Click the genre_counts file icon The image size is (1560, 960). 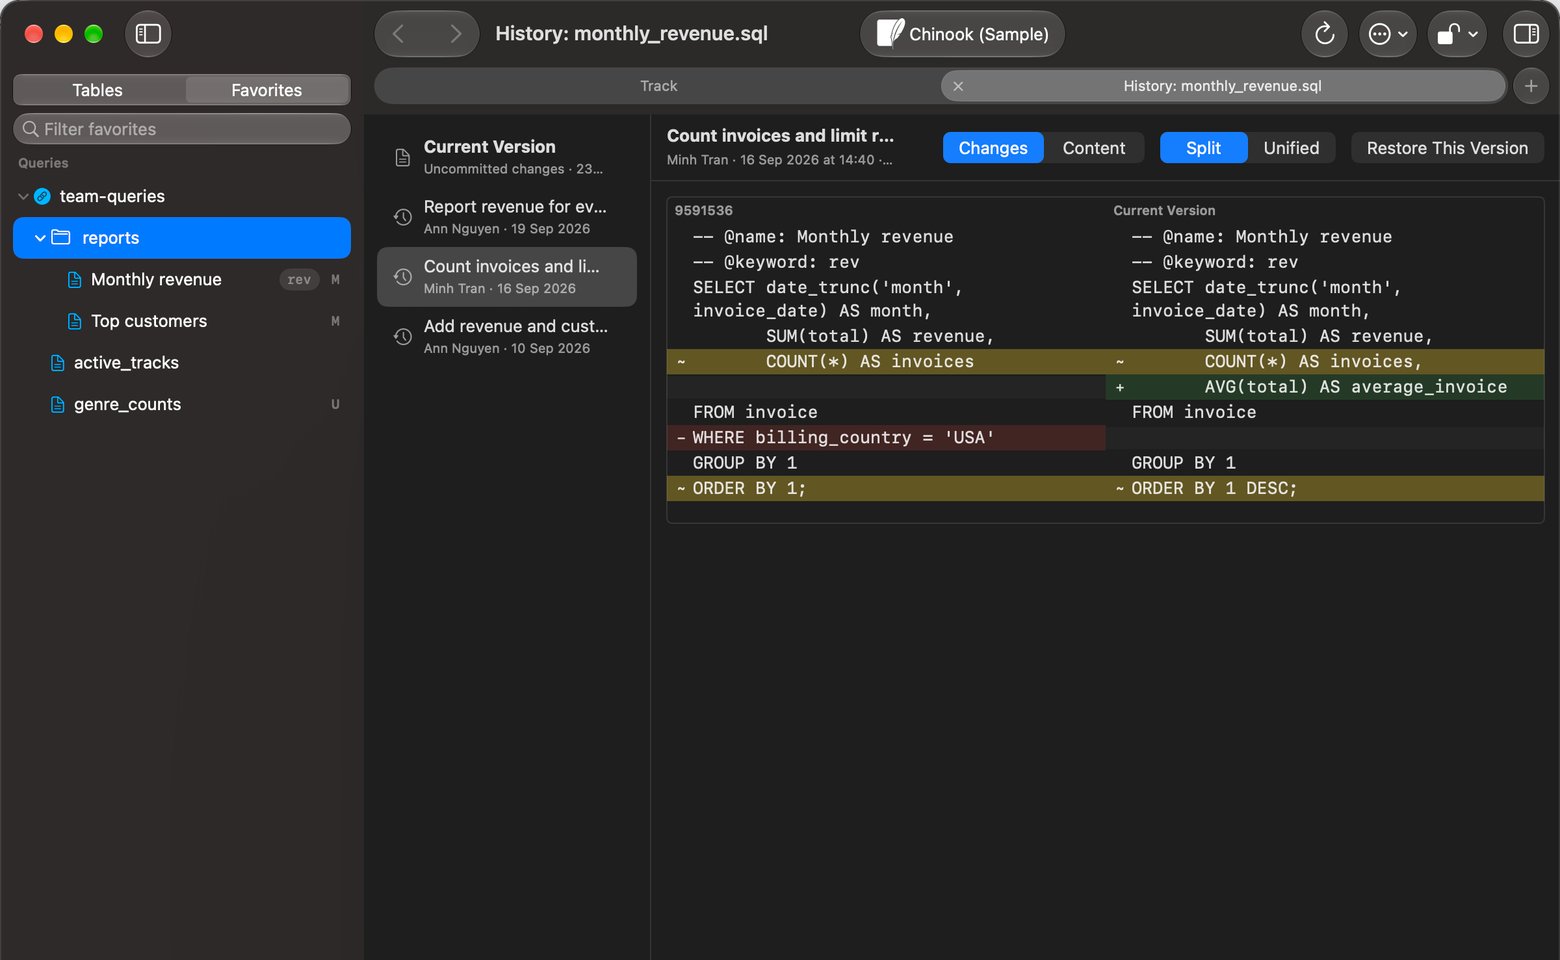[x=58, y=405]
